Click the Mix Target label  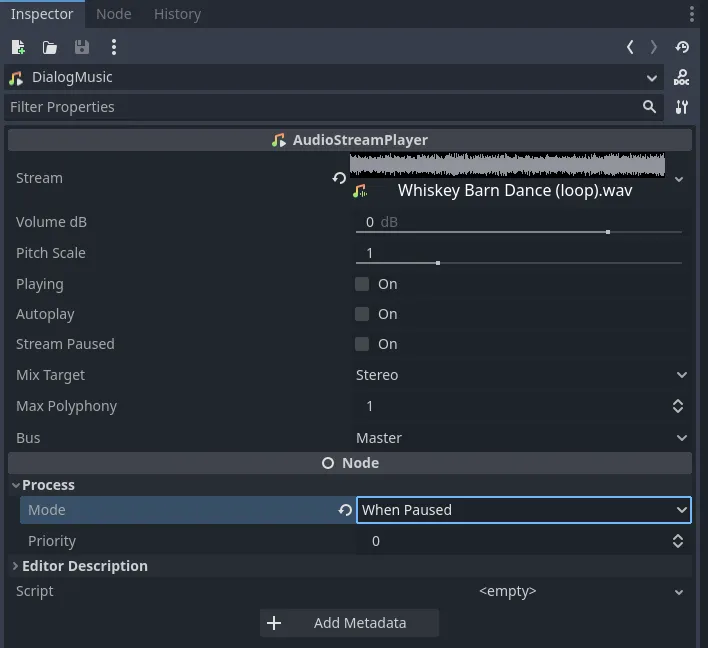tap(51, 375)
